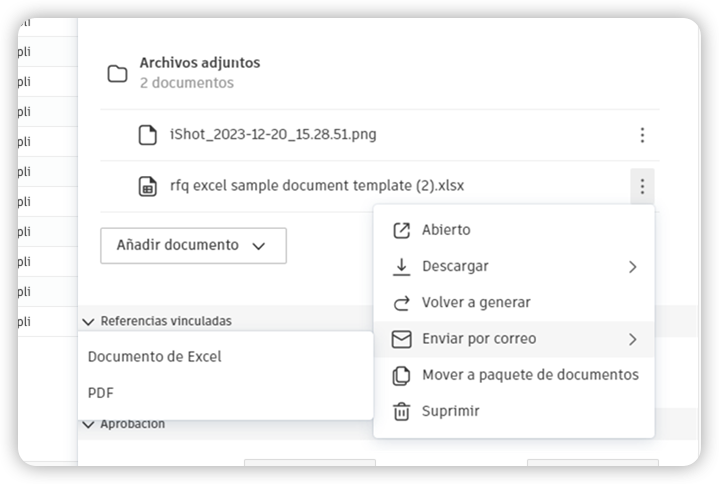Open the Añadir documento dropdown

[x=193, y=245]
